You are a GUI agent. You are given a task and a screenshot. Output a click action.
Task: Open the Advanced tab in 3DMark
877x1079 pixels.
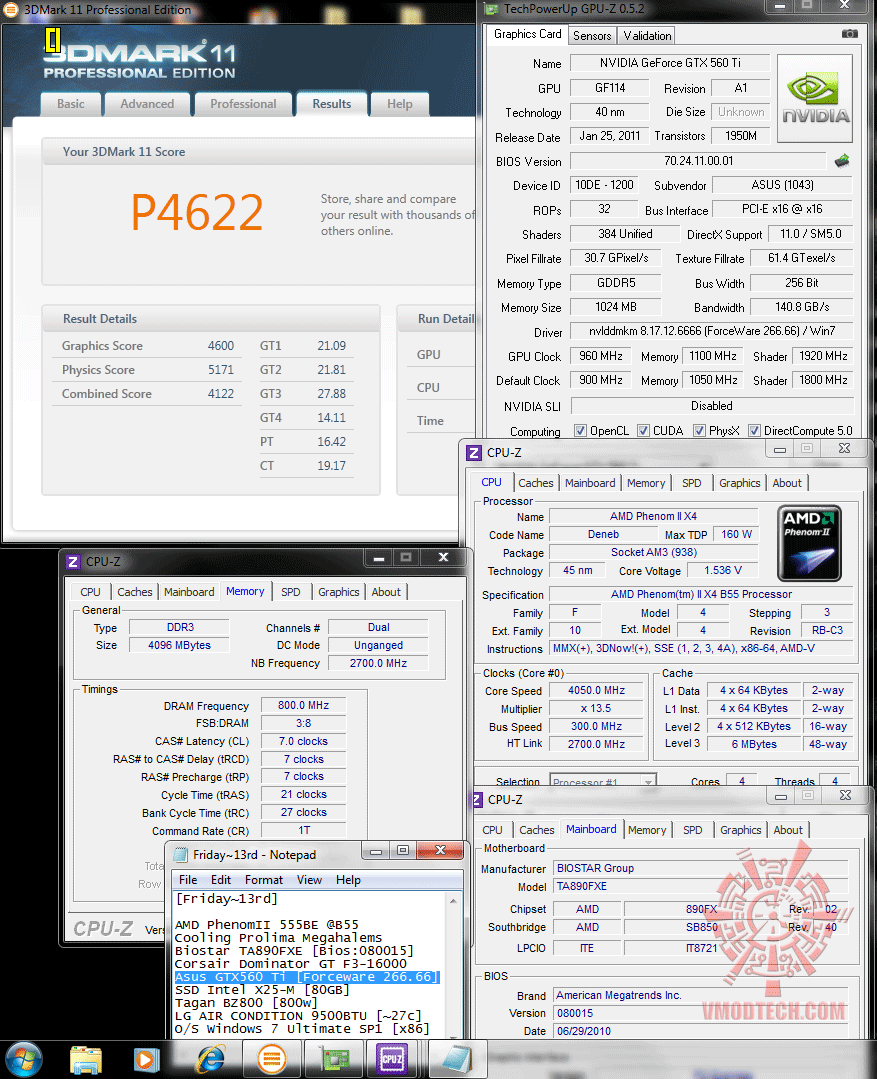[147, 104]
